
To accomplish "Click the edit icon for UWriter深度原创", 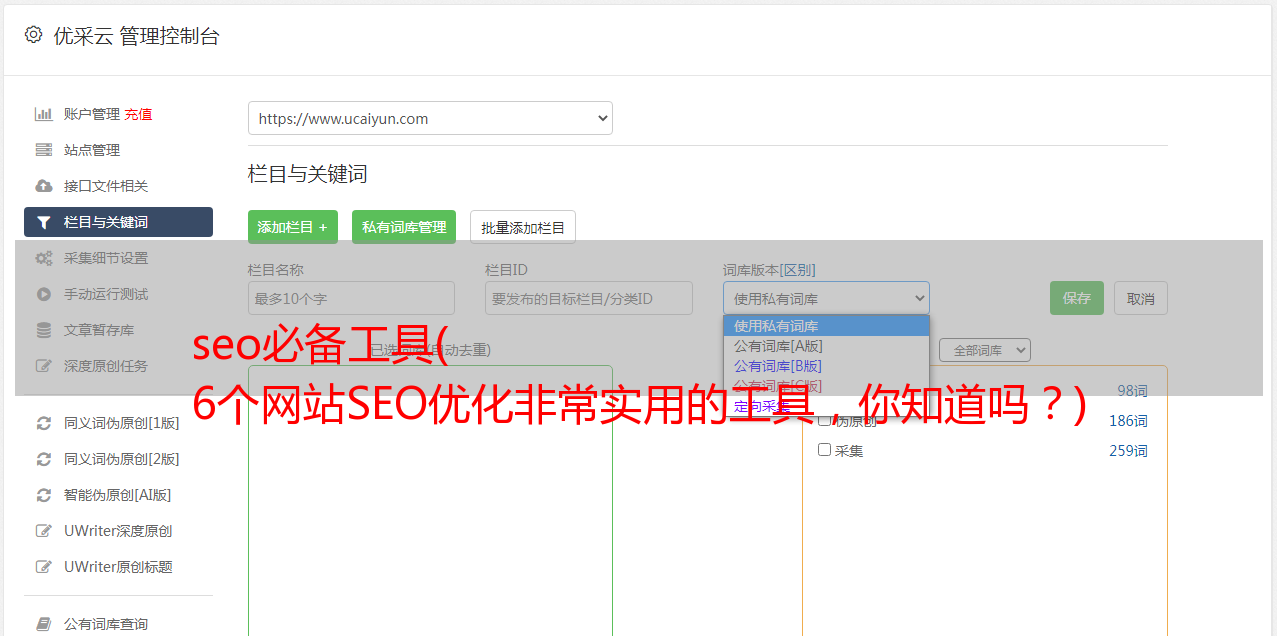I will (x=43, y=531).
